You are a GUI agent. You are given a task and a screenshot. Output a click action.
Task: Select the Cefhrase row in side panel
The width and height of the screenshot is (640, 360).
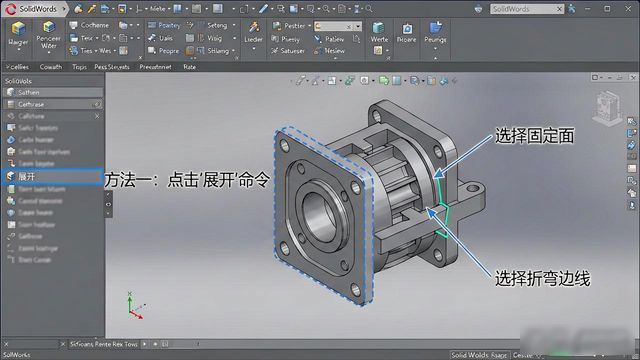tap(53, 104)
